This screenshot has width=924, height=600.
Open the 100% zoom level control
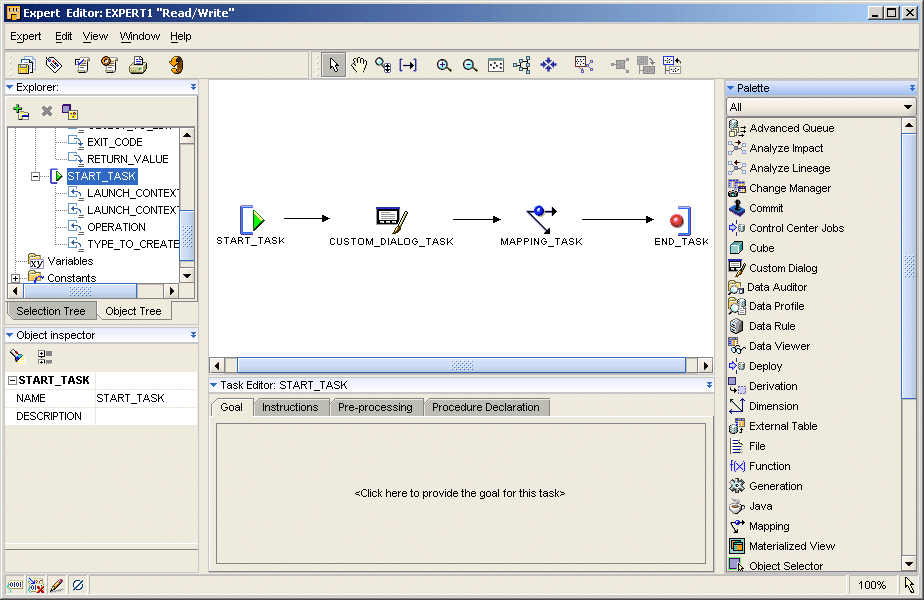(871, 585)
